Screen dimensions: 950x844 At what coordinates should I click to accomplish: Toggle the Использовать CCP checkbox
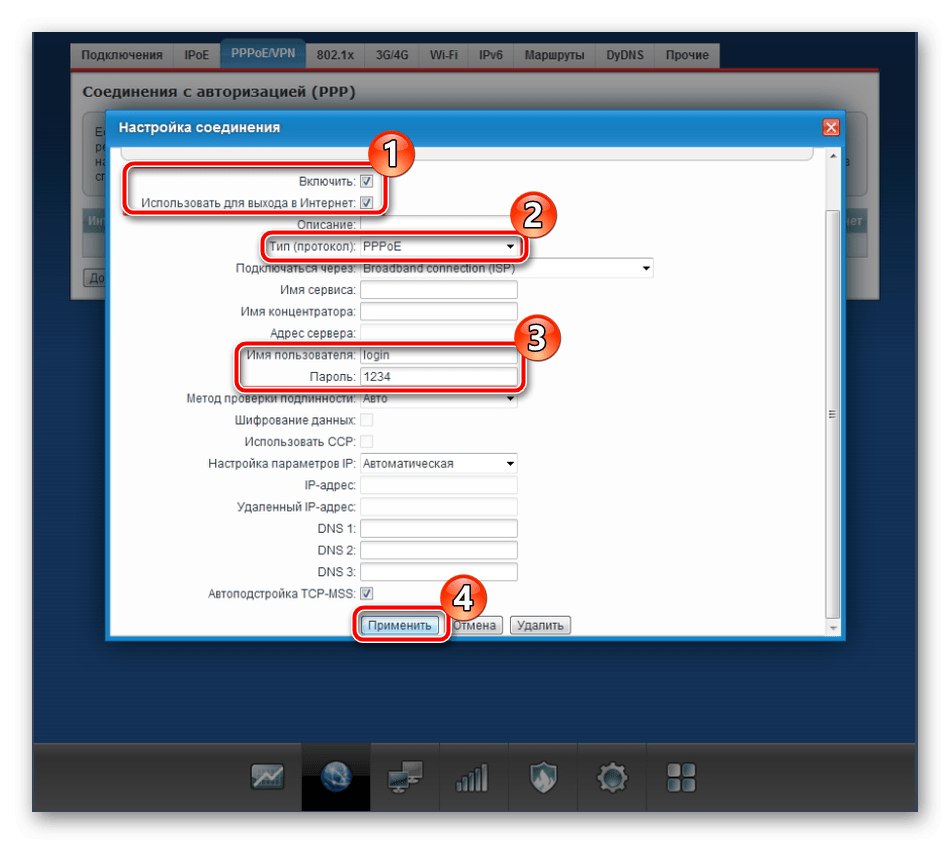point(367,442)
